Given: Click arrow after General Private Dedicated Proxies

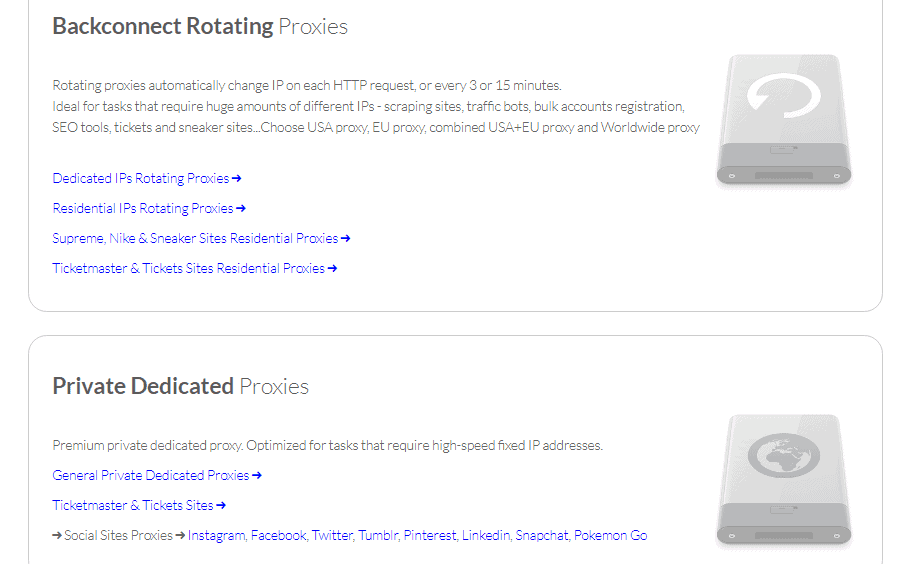Looking at the screenshot, I should point(257,476).
